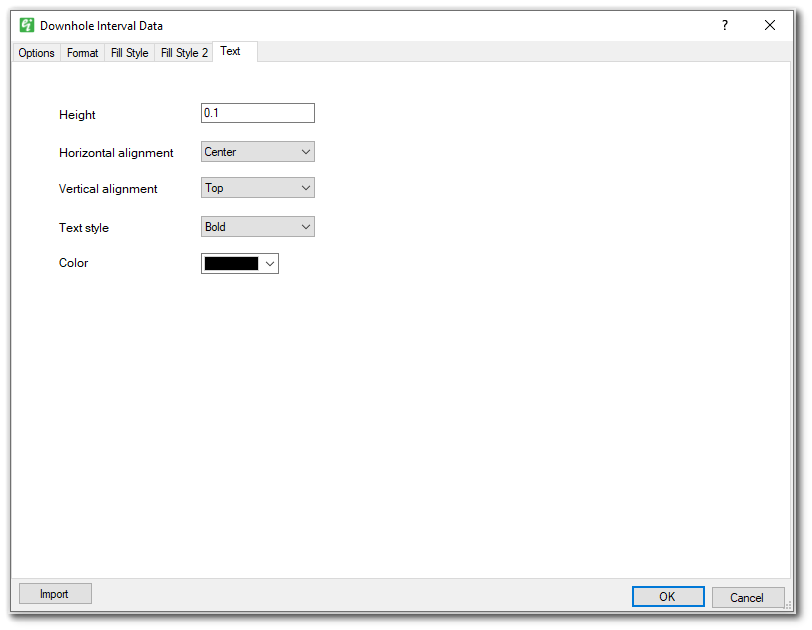Click the Text style dropdown chevron

tap(304, 226)
